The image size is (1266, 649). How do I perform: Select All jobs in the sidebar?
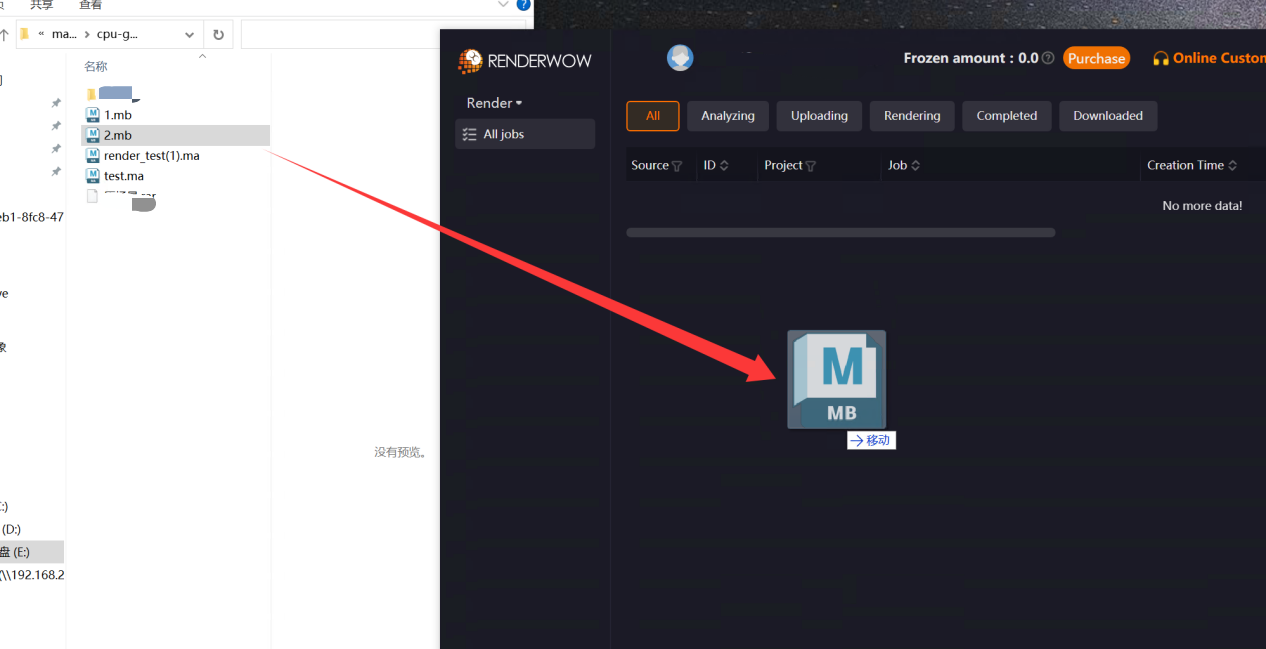click(x=525, y=134)
